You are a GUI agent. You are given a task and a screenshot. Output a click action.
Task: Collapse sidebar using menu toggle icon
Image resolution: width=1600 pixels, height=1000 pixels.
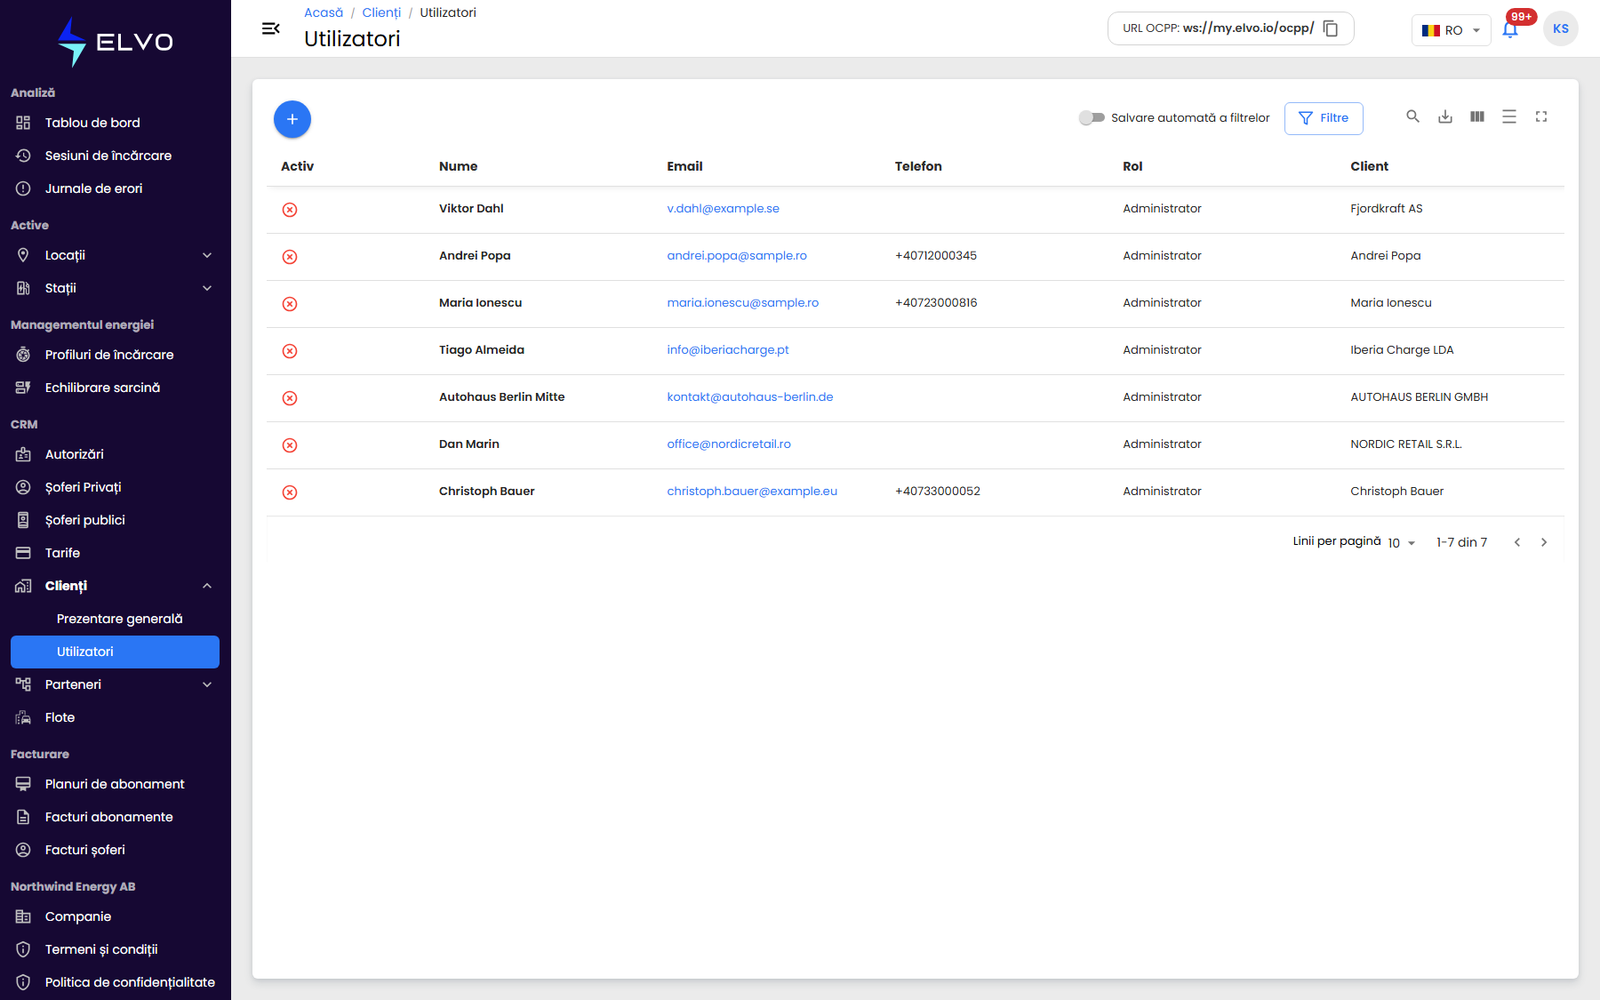(x=270, y=28)
